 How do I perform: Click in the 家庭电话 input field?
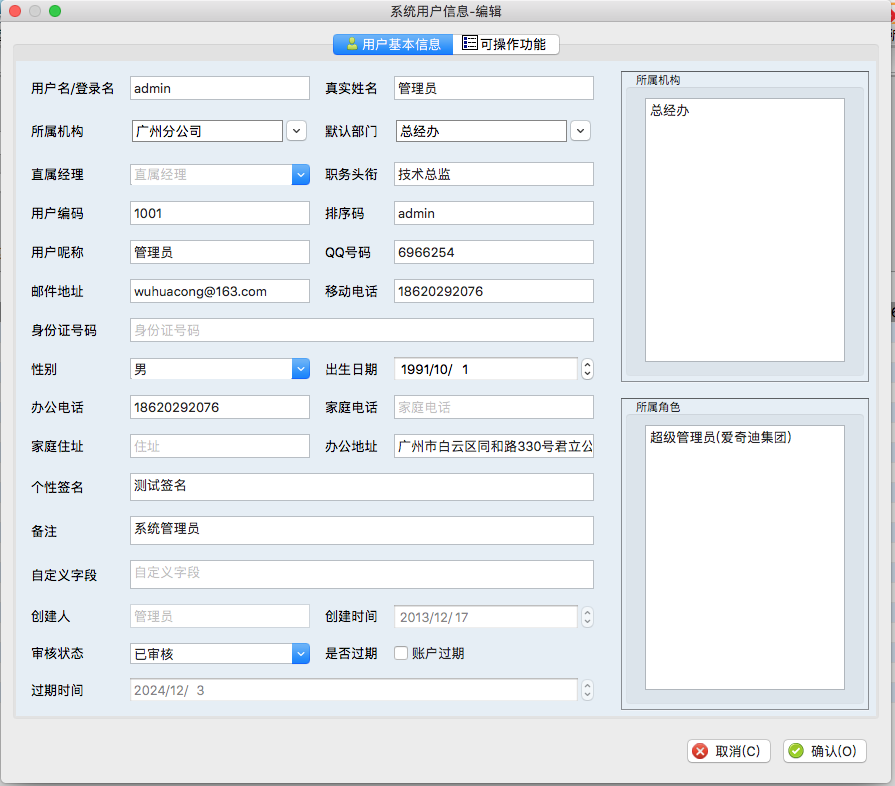[493, 407]
